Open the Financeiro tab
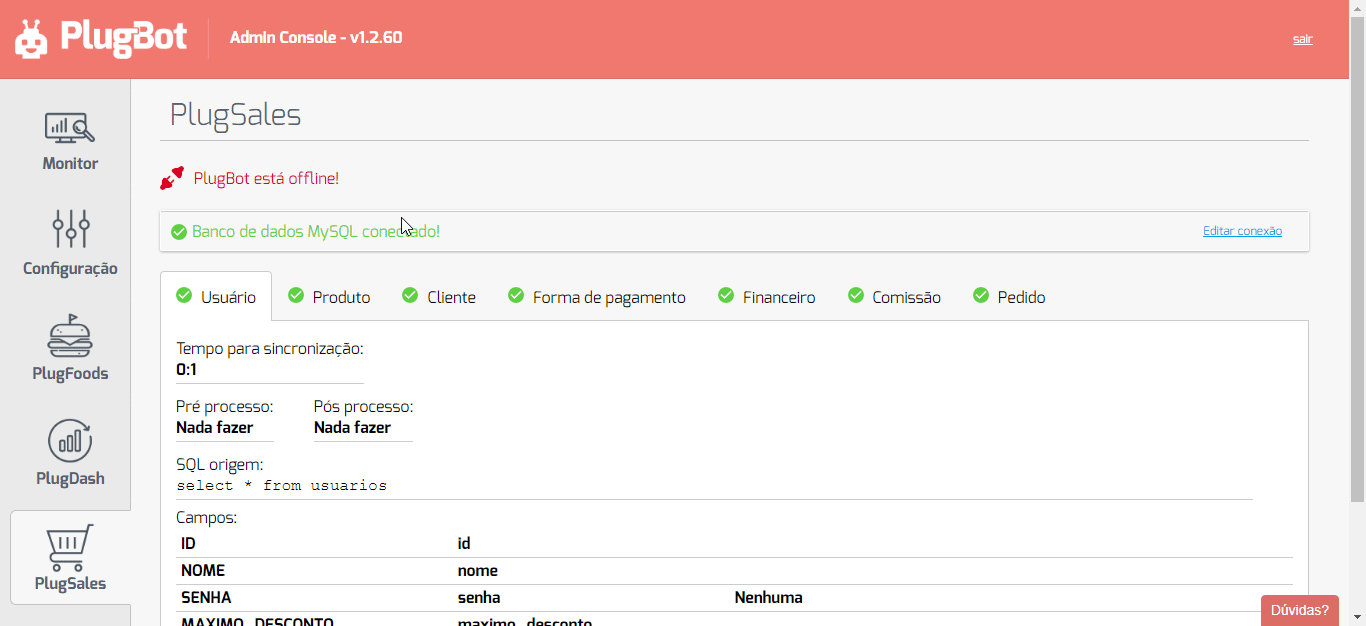This screenshot has height=626, width=1366. pos(767,297)
